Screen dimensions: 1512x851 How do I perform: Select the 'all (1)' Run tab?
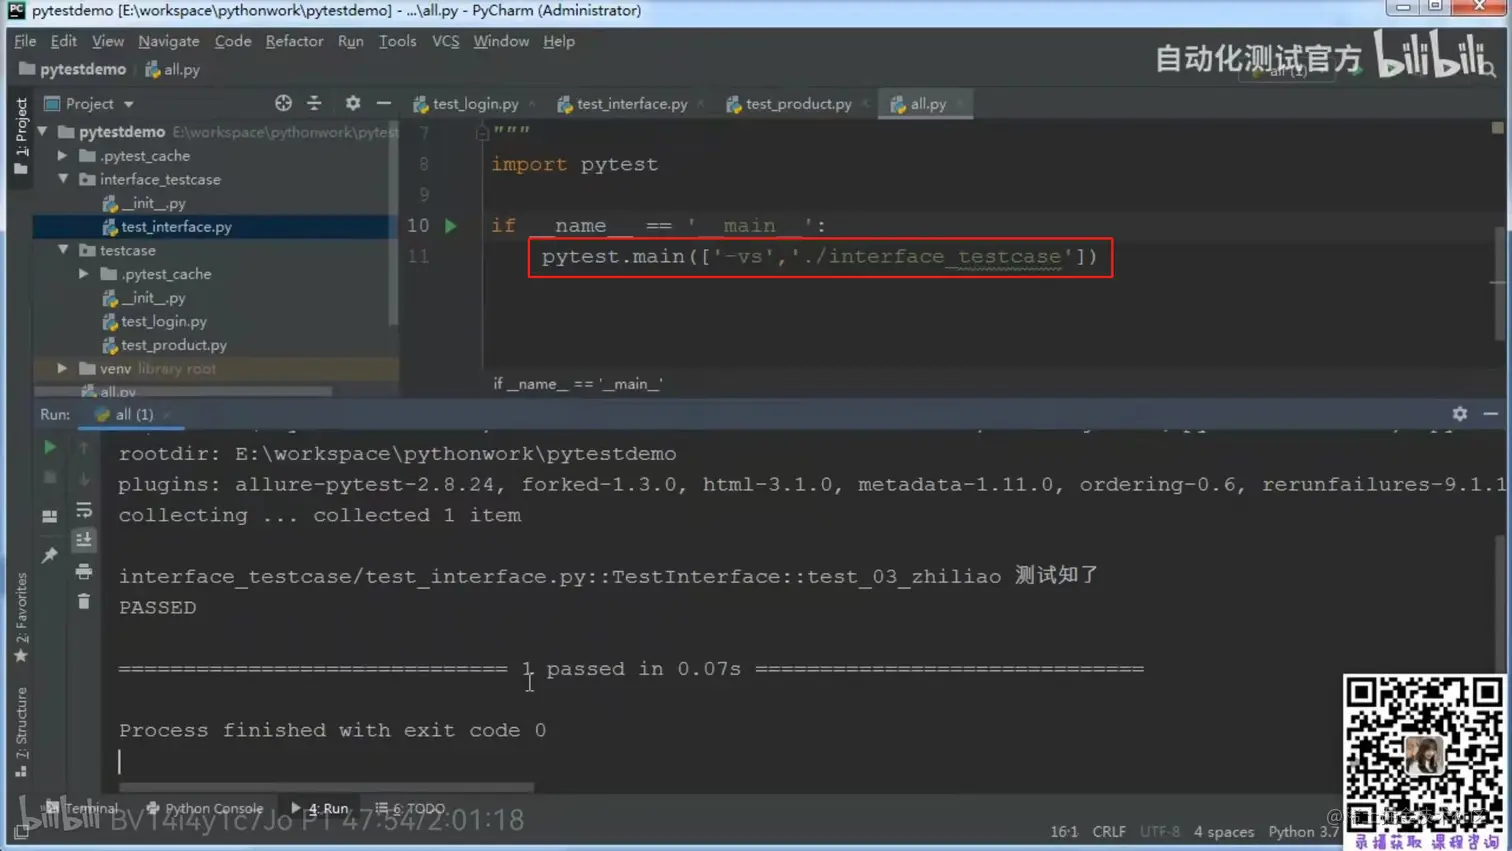[134, 415]
